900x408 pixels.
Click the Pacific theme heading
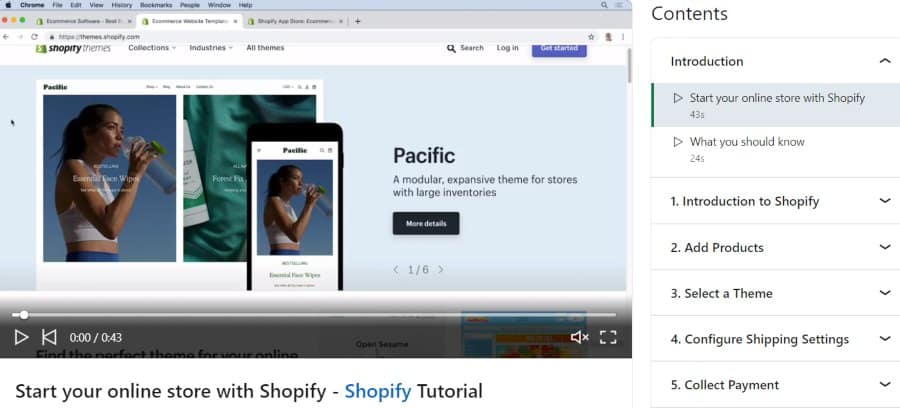point(424,156)
